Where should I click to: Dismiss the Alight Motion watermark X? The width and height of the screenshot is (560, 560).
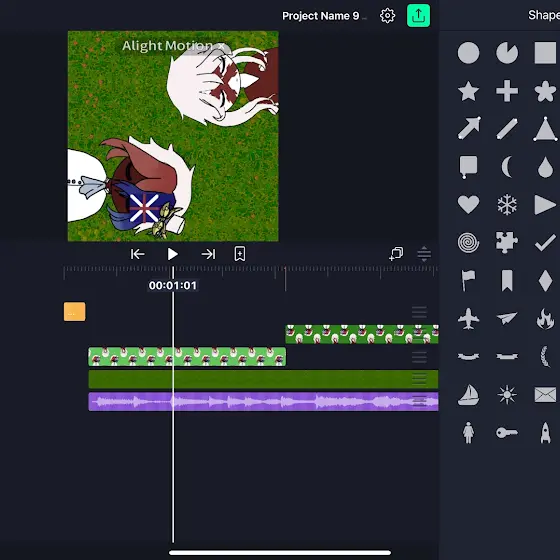coord(222,46)
